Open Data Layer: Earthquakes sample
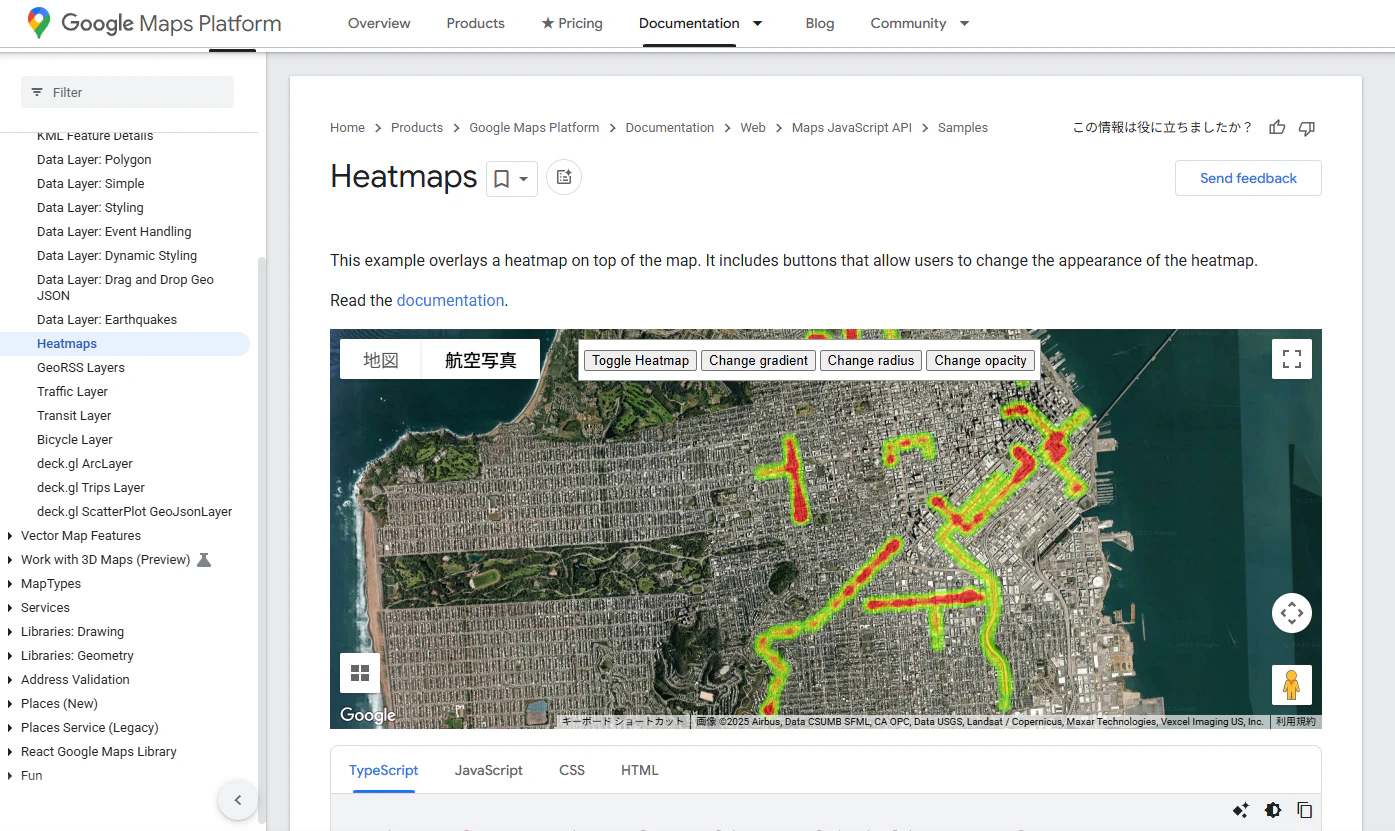 (107, 320)
